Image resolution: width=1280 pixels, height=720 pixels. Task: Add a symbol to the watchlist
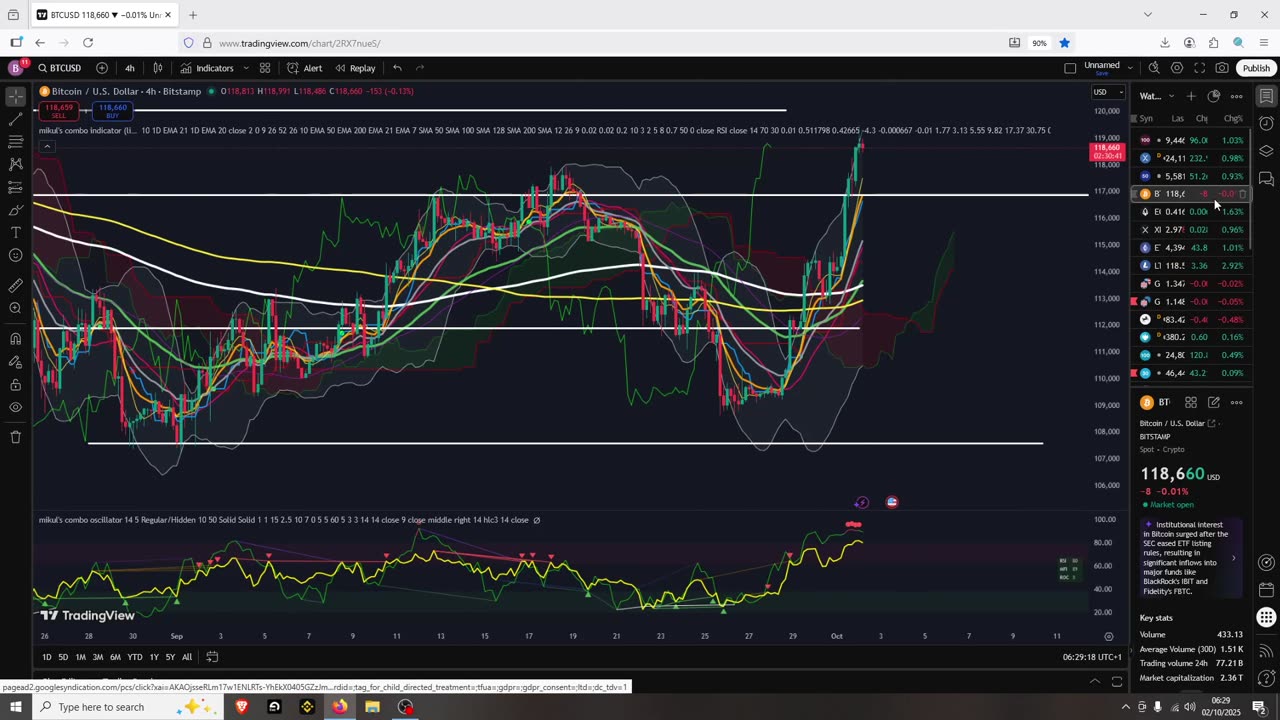click(x=1191, y=96)
